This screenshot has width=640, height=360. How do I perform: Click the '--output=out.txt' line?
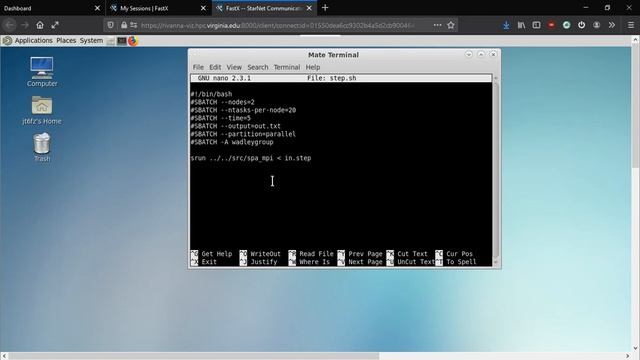(236, 126)
